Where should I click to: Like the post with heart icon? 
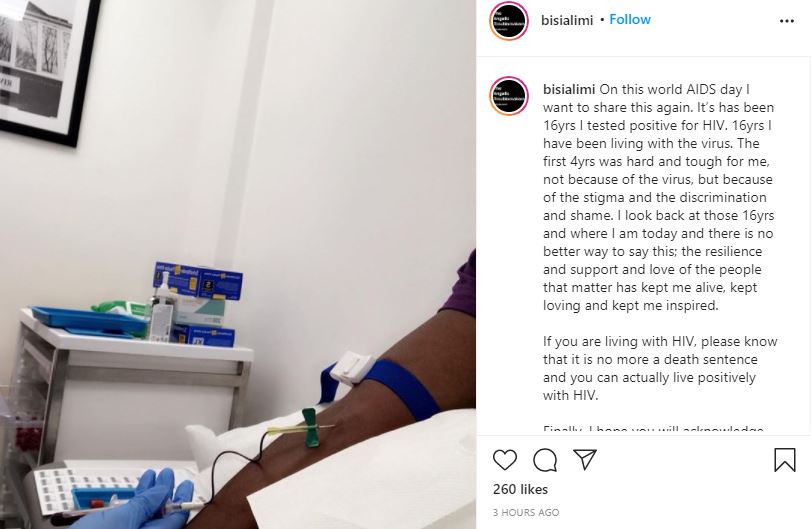point(505,459)
